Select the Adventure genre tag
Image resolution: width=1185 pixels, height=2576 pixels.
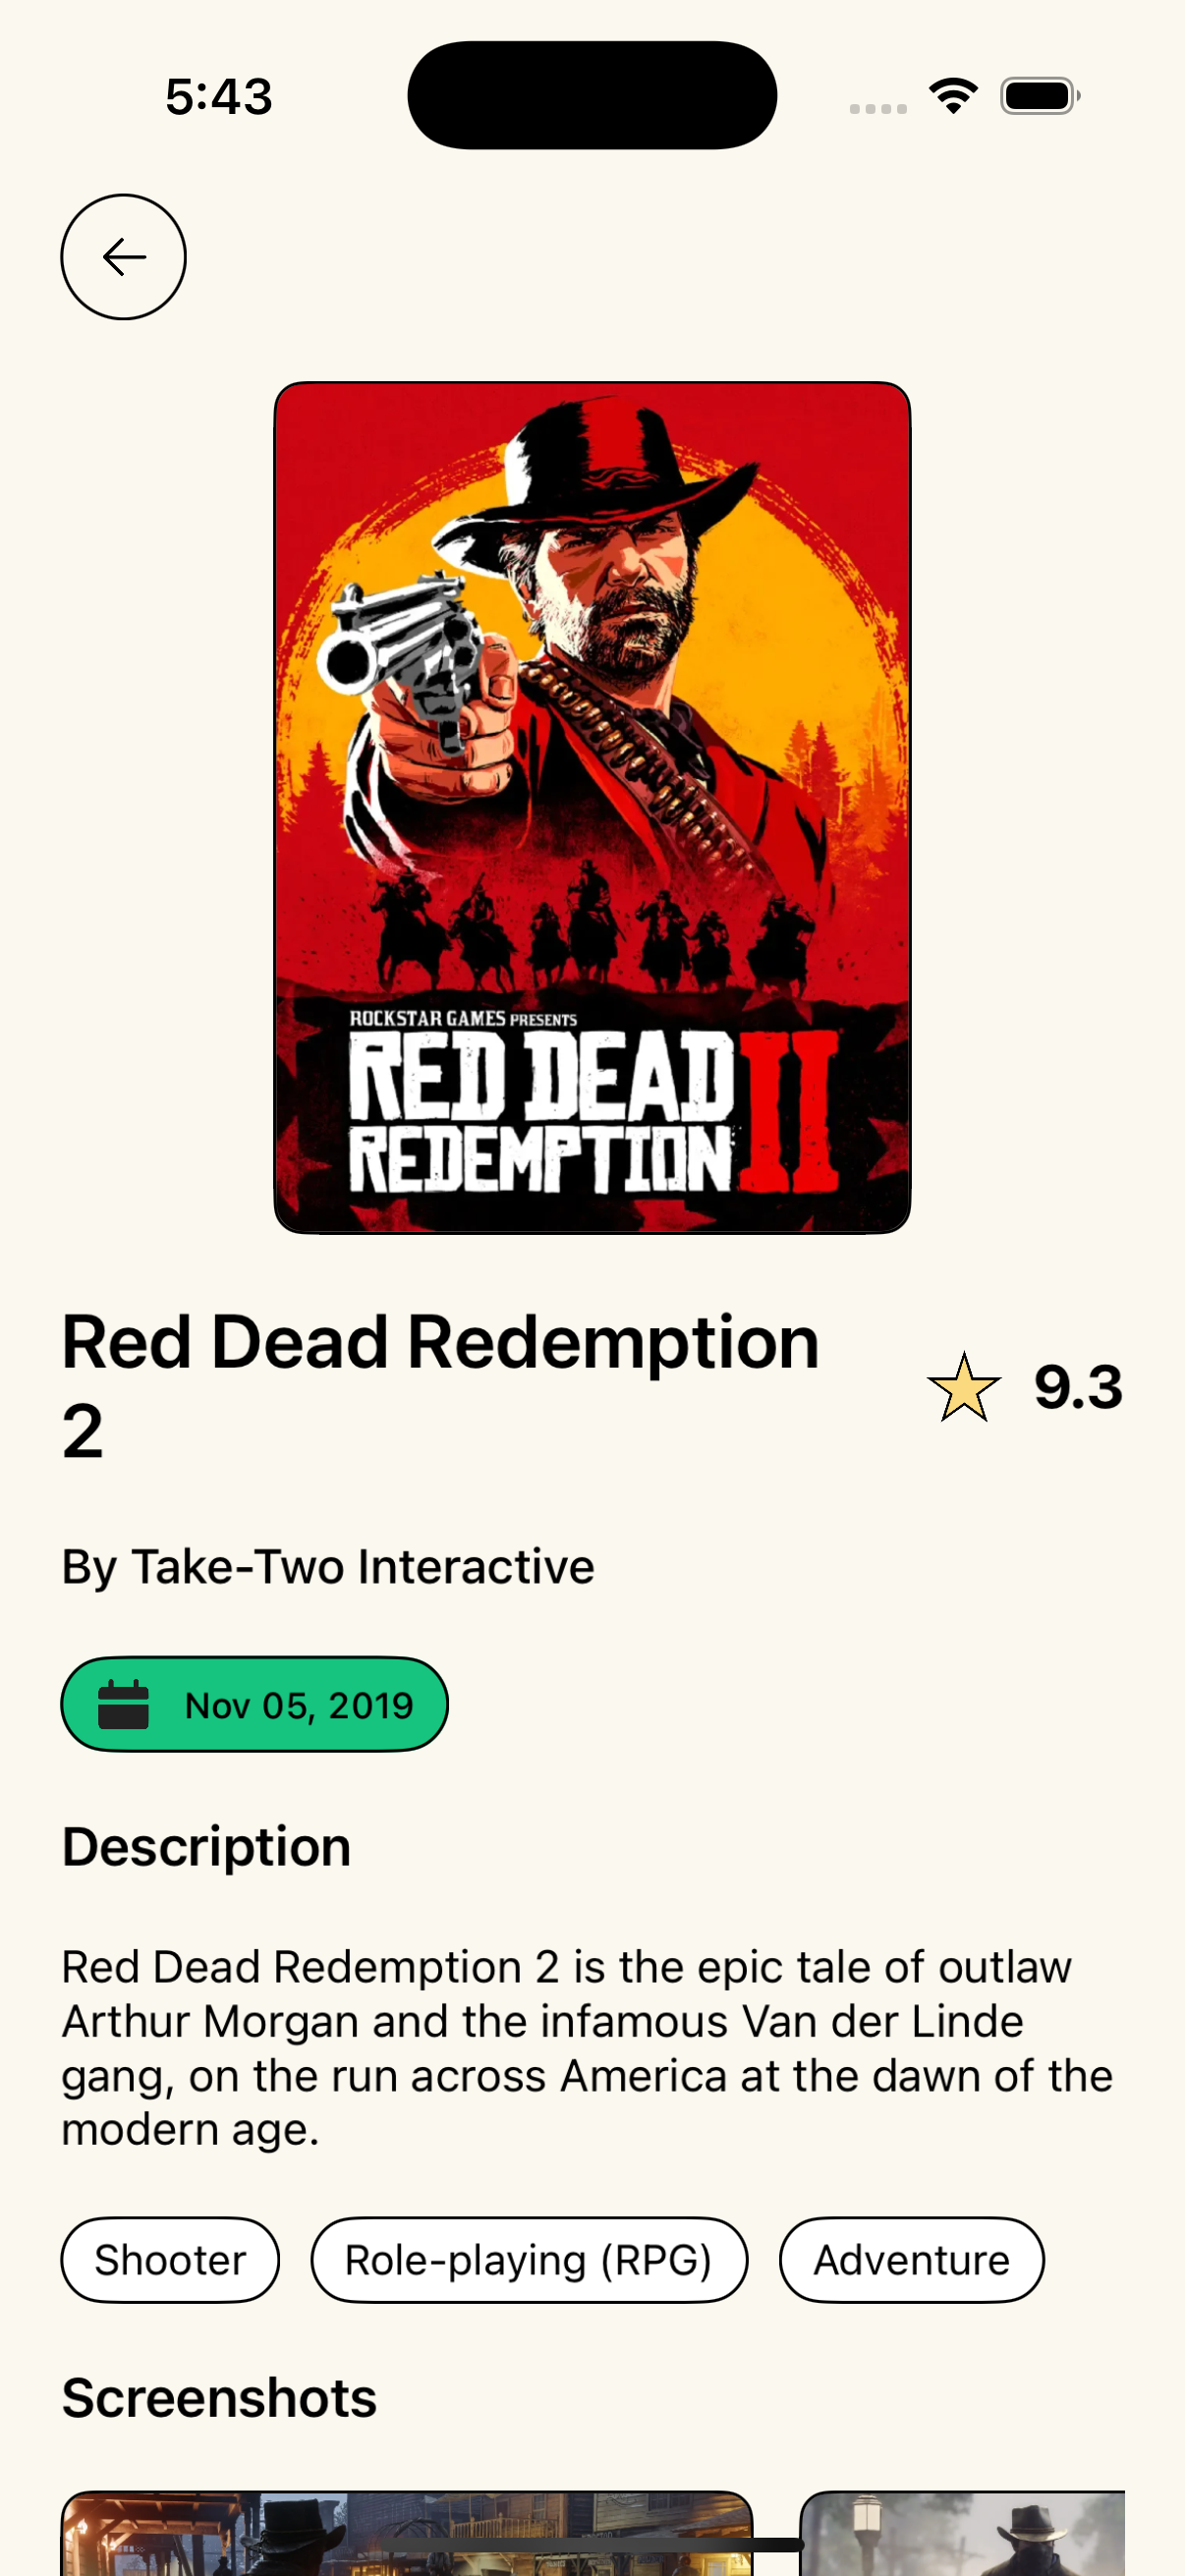pos(911,2260)
